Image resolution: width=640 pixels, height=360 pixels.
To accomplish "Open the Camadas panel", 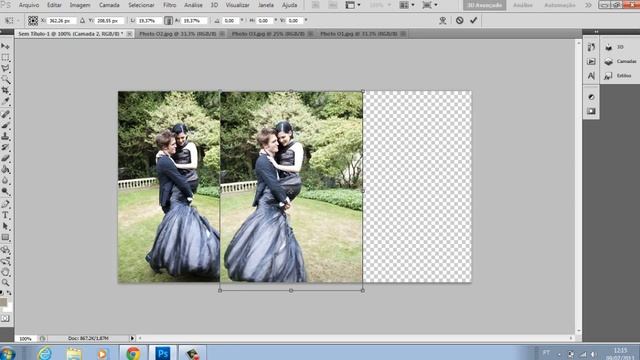I will click(x=620, y=61).
